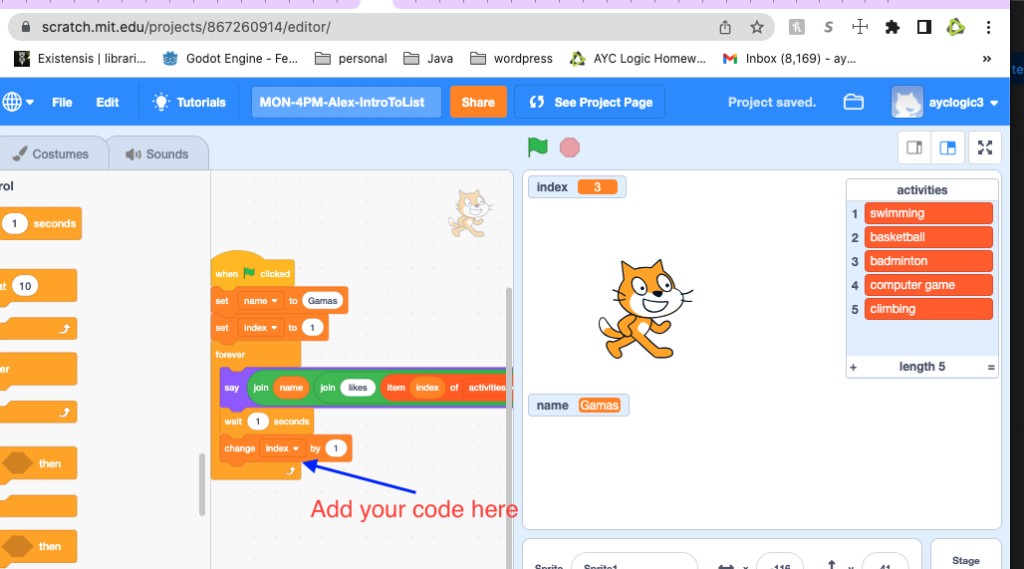Open Chrome three-dot menu
1024x569 pixels.
coord(988,27)
